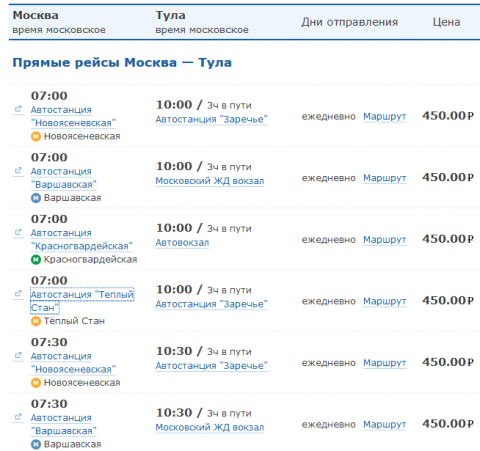Click blue metro icon on 07:00 Варшавская row

(36, 198)
